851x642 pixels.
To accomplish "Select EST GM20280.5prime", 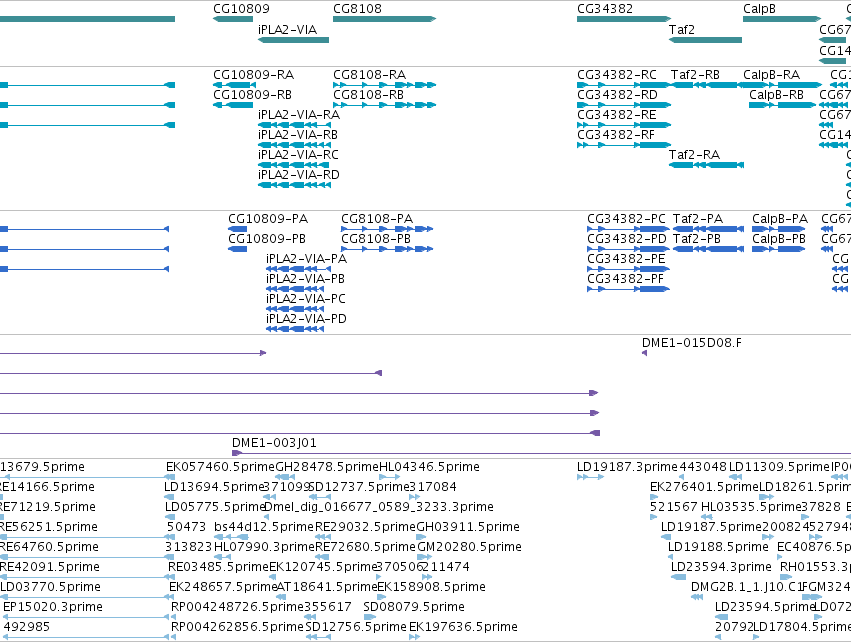I will point(469,547).
